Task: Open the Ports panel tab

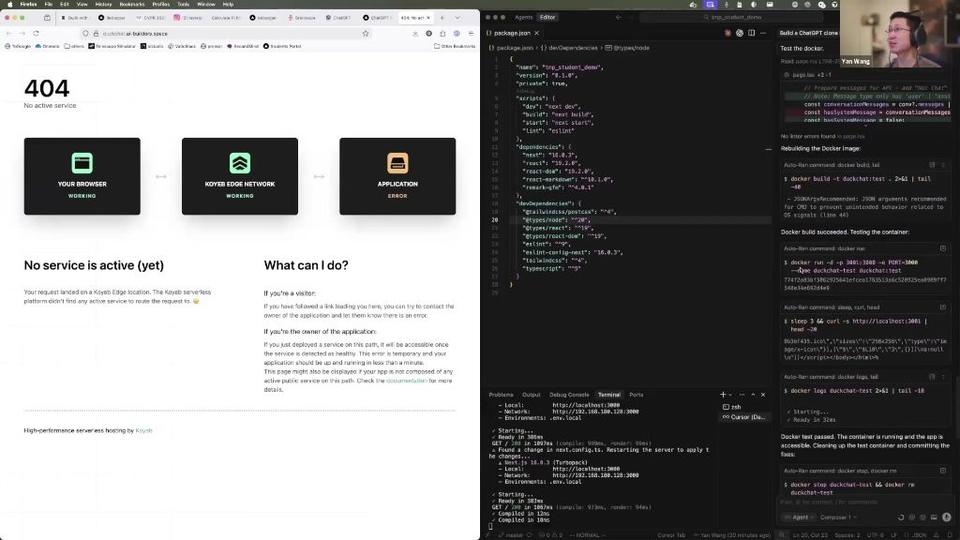Action: pos(636,395)
